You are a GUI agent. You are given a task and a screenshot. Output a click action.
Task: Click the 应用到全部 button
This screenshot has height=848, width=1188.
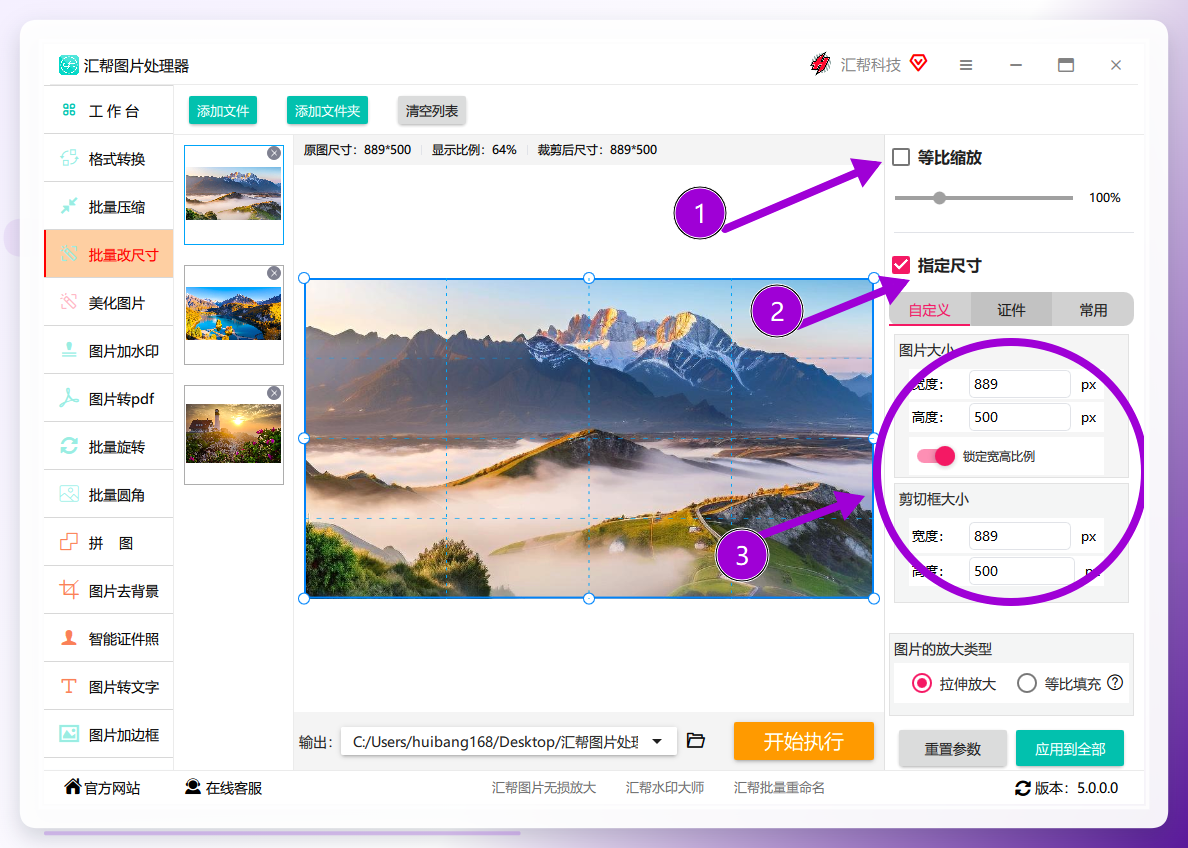click(x=1070, y=749)
